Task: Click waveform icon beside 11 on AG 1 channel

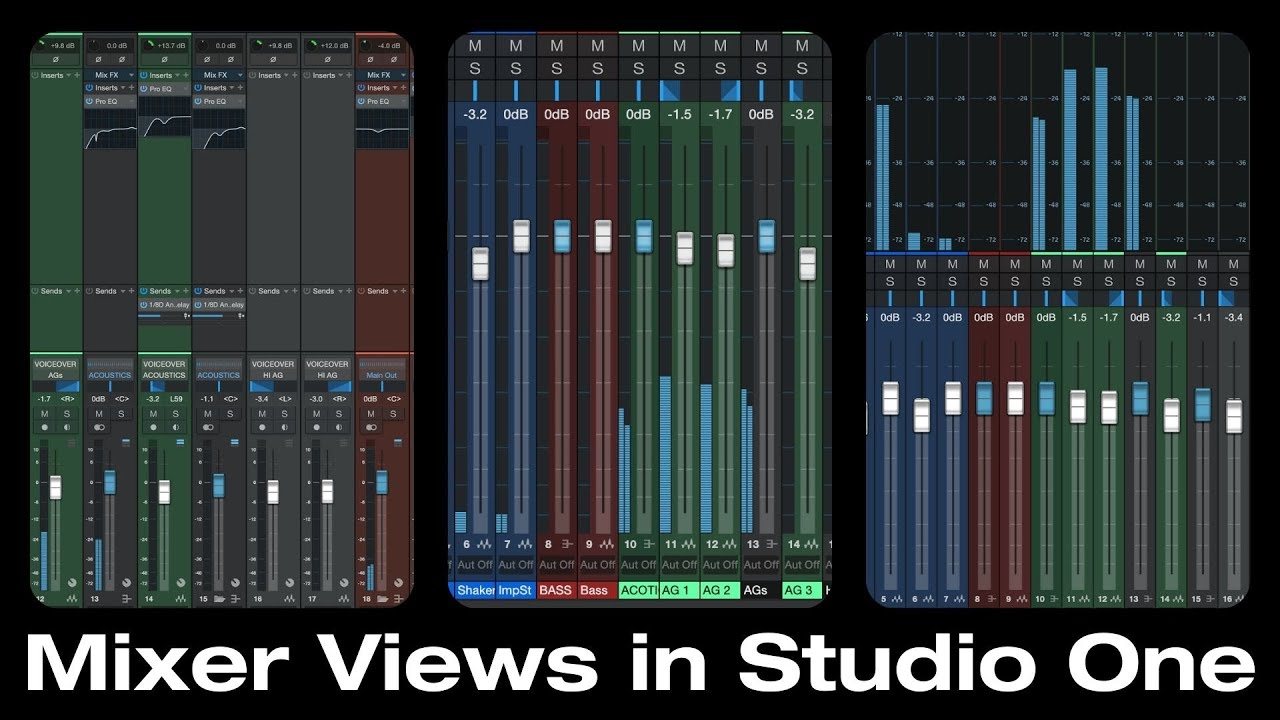Action: click(x=691, y=544)
